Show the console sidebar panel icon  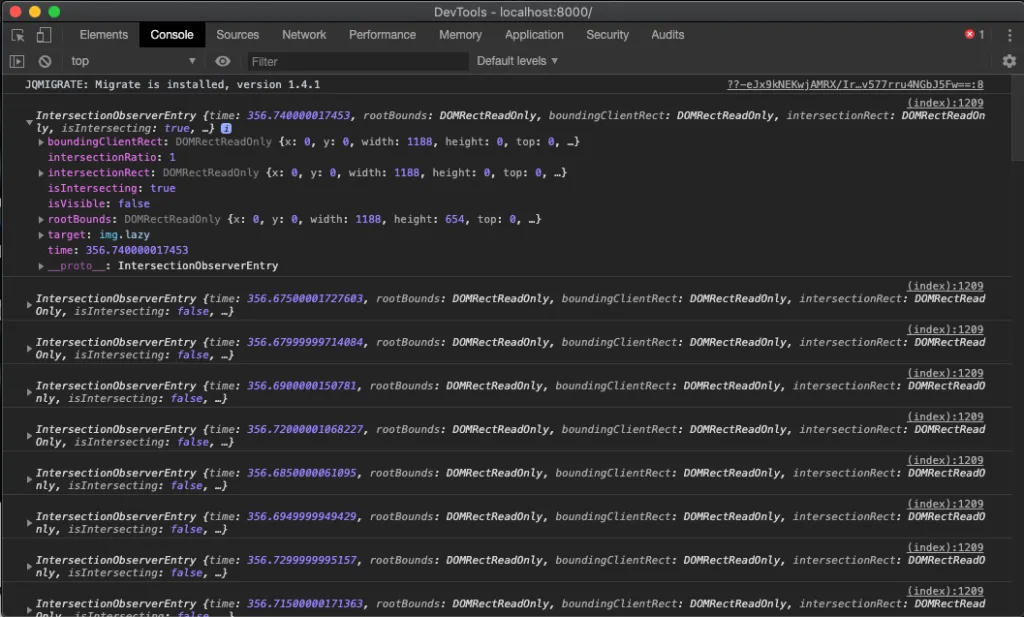(17, 61)
